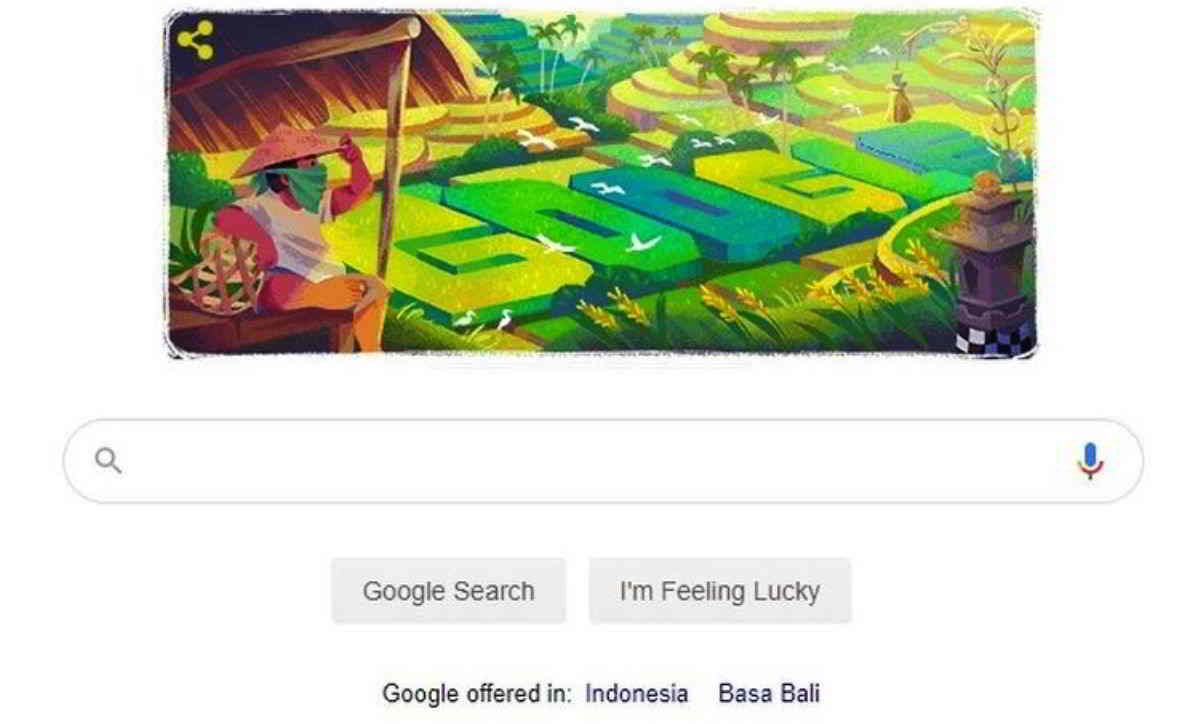Click the magnifying glass search icon

(108, 461)
